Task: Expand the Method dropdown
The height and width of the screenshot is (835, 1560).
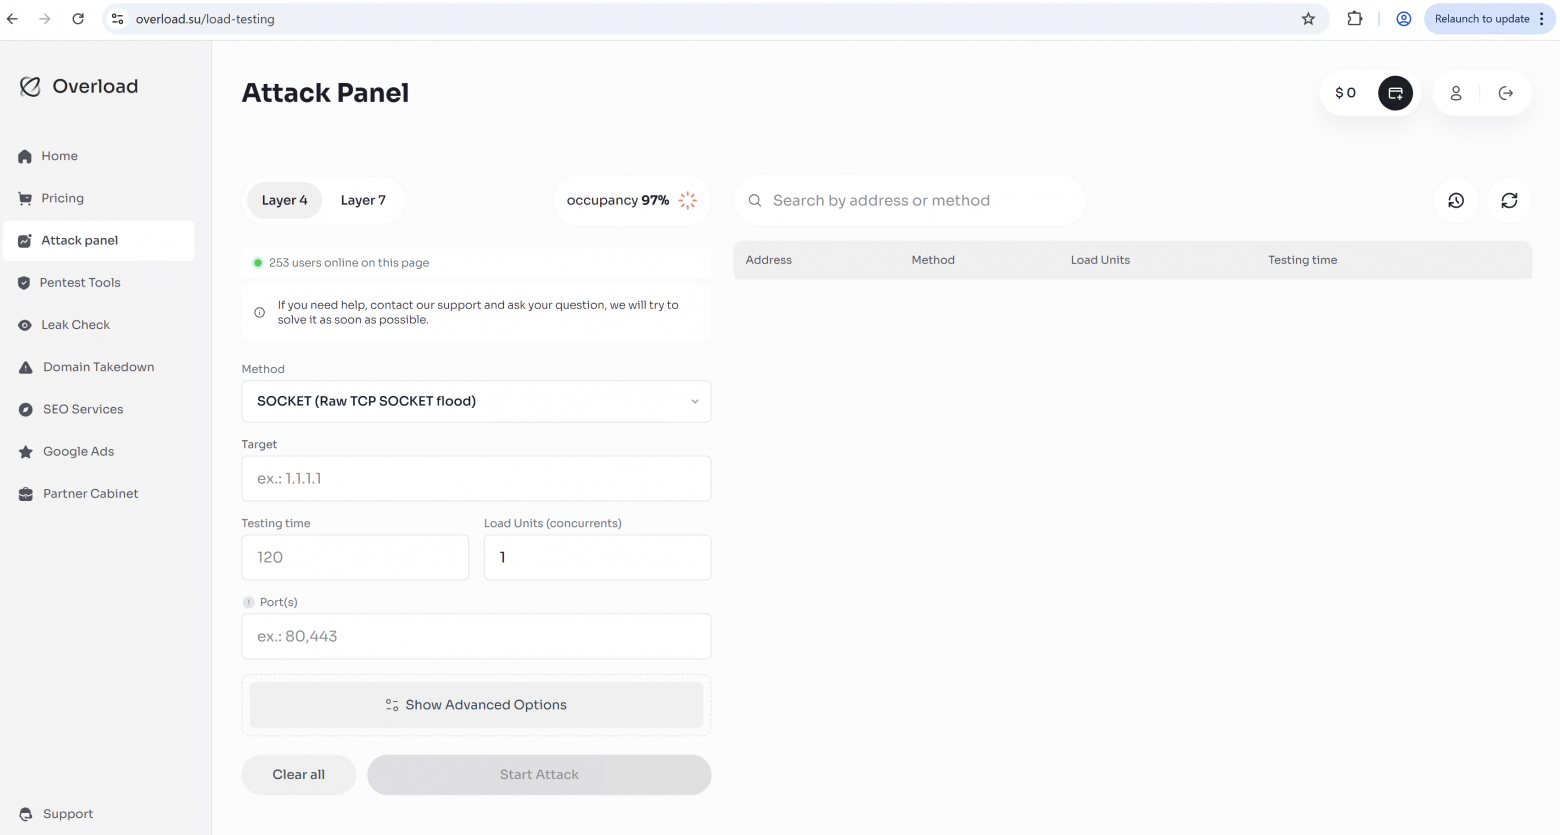Action: [476, 401]
